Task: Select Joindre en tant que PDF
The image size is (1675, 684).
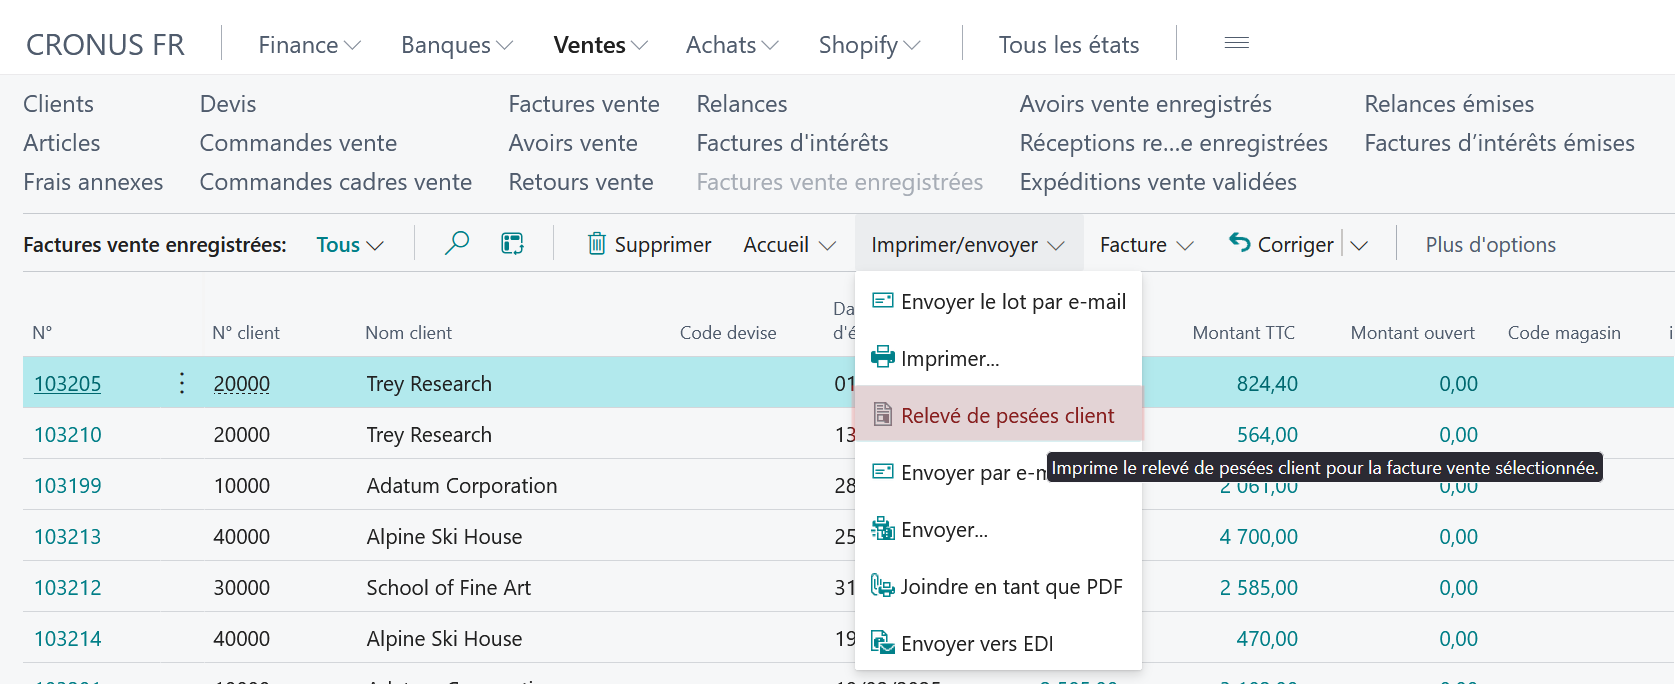Action: (x=998, y=586)
